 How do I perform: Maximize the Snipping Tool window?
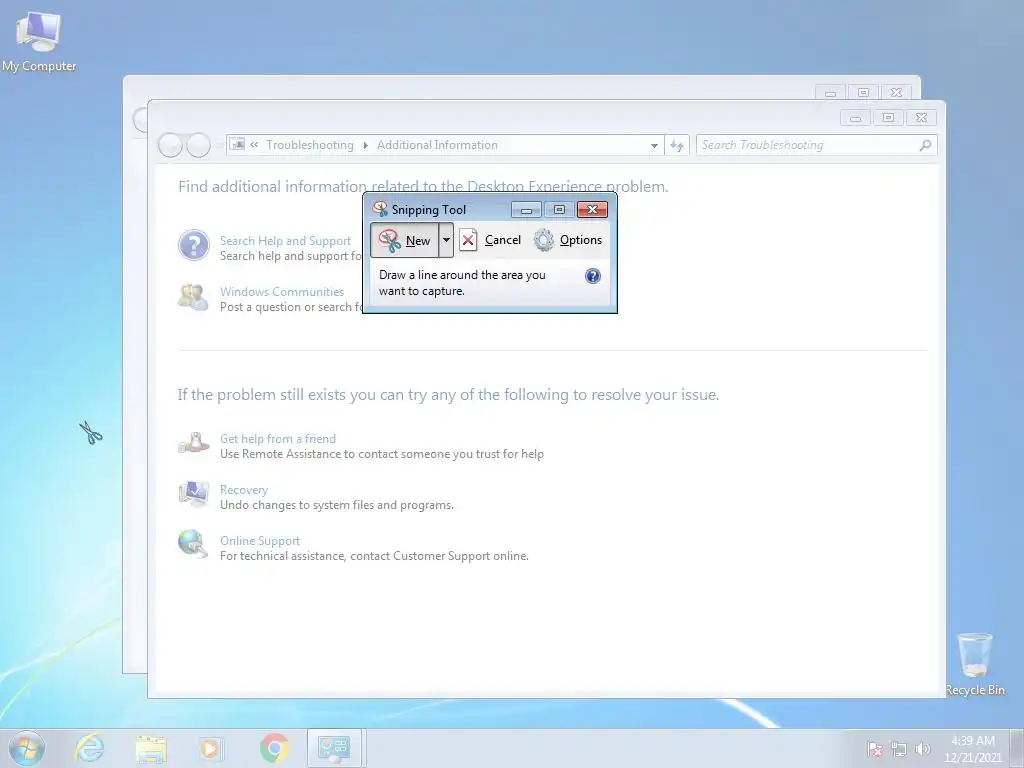click(x=559, y=210)
